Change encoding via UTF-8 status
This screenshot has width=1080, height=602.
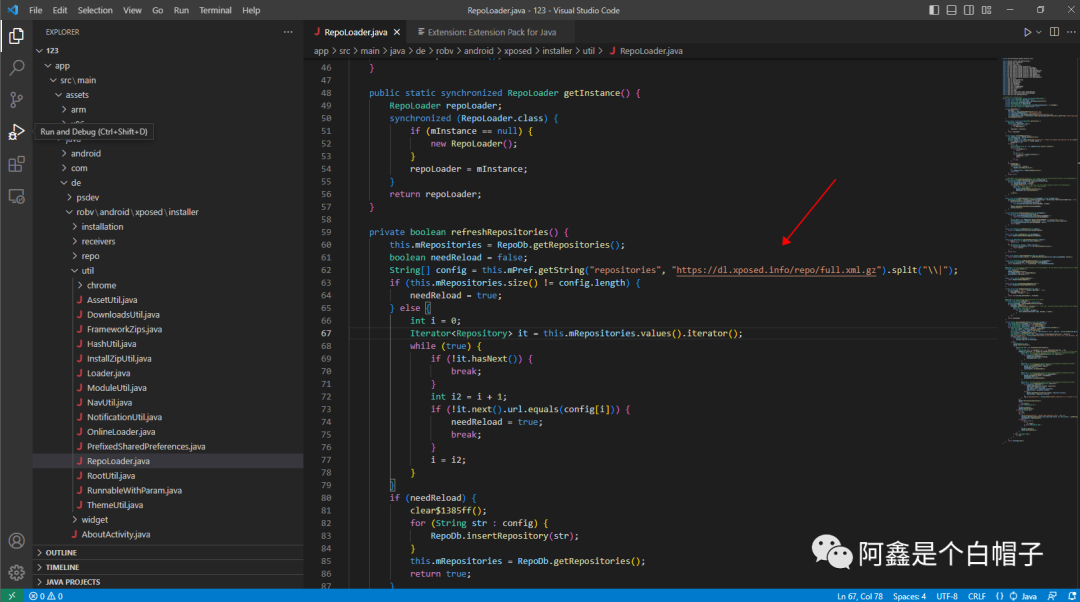point(947,596)
